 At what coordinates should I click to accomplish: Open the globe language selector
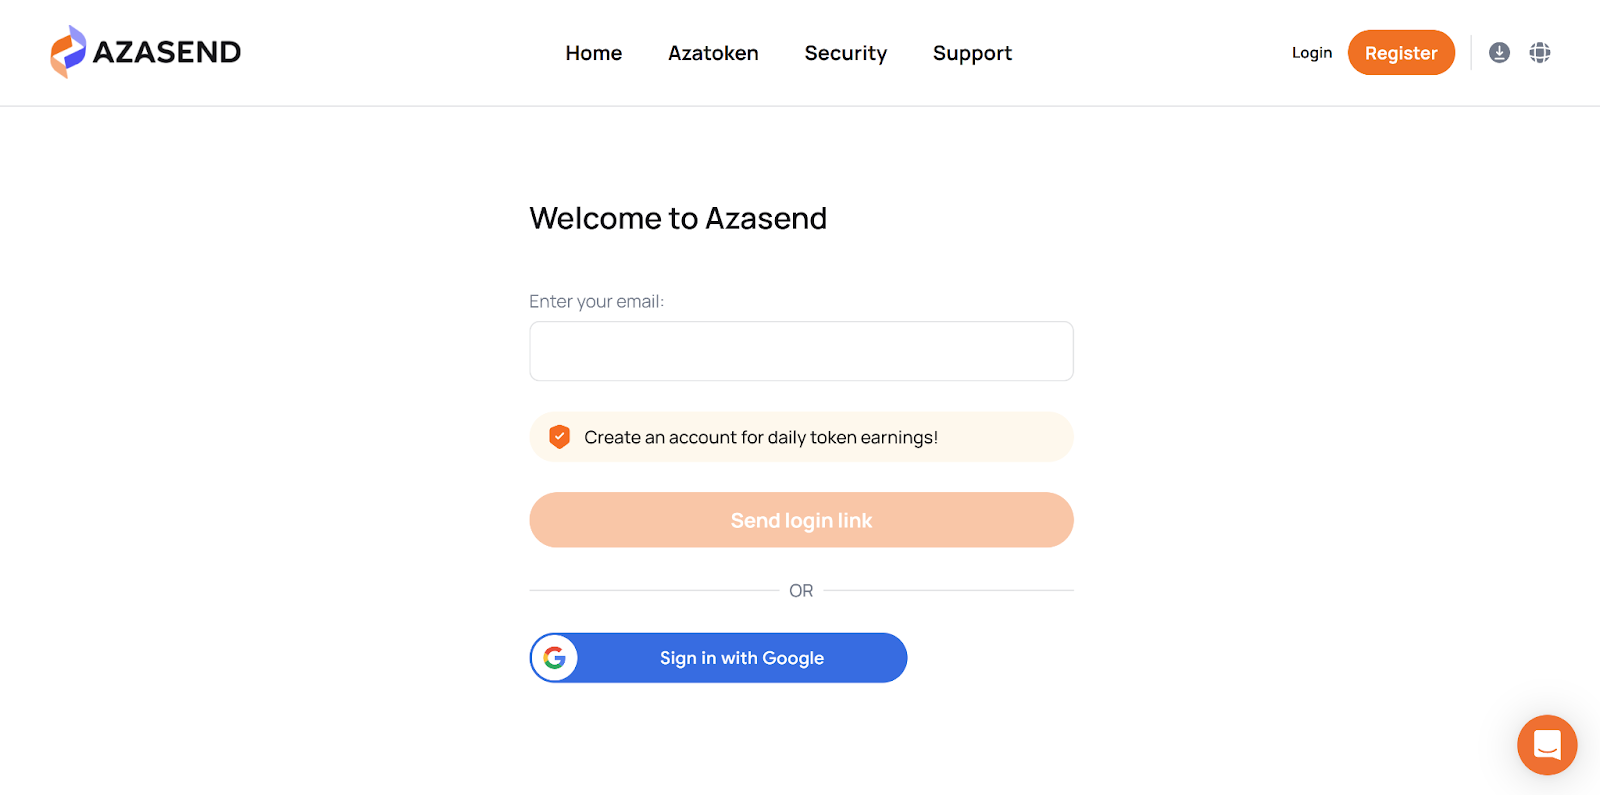(x=1540, y=52)
